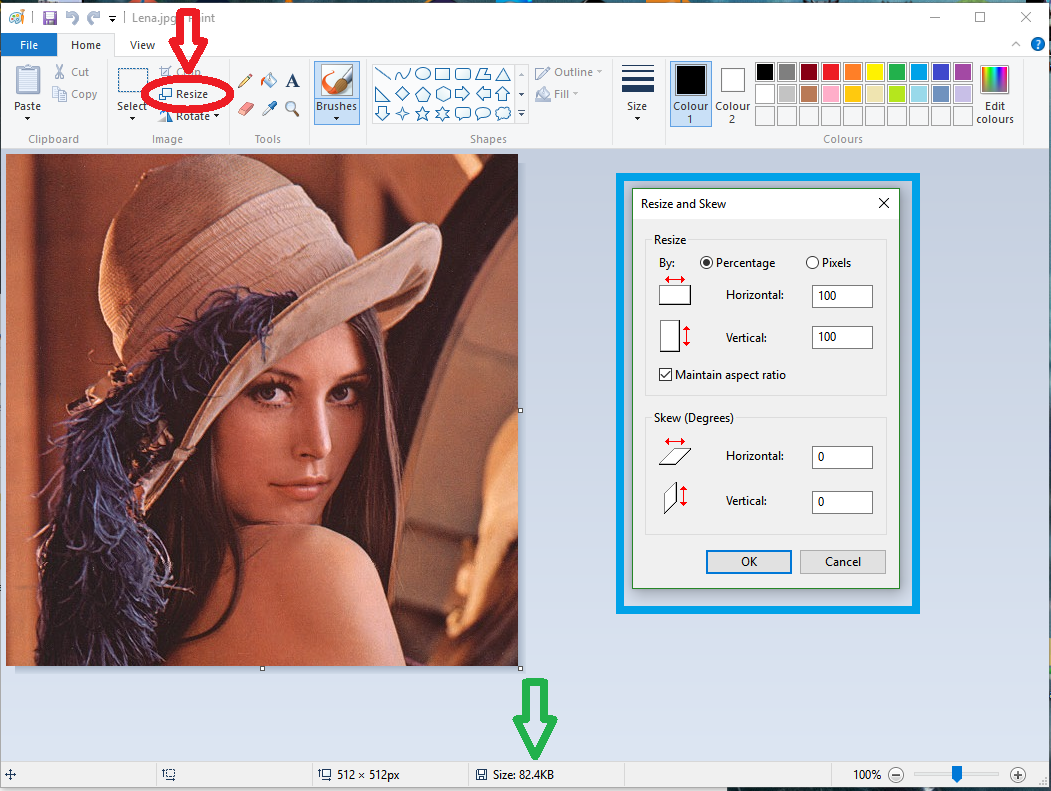Open Edit colours palette
Viewport: 1051px width, 791px height.
click(x=994, y=95)
